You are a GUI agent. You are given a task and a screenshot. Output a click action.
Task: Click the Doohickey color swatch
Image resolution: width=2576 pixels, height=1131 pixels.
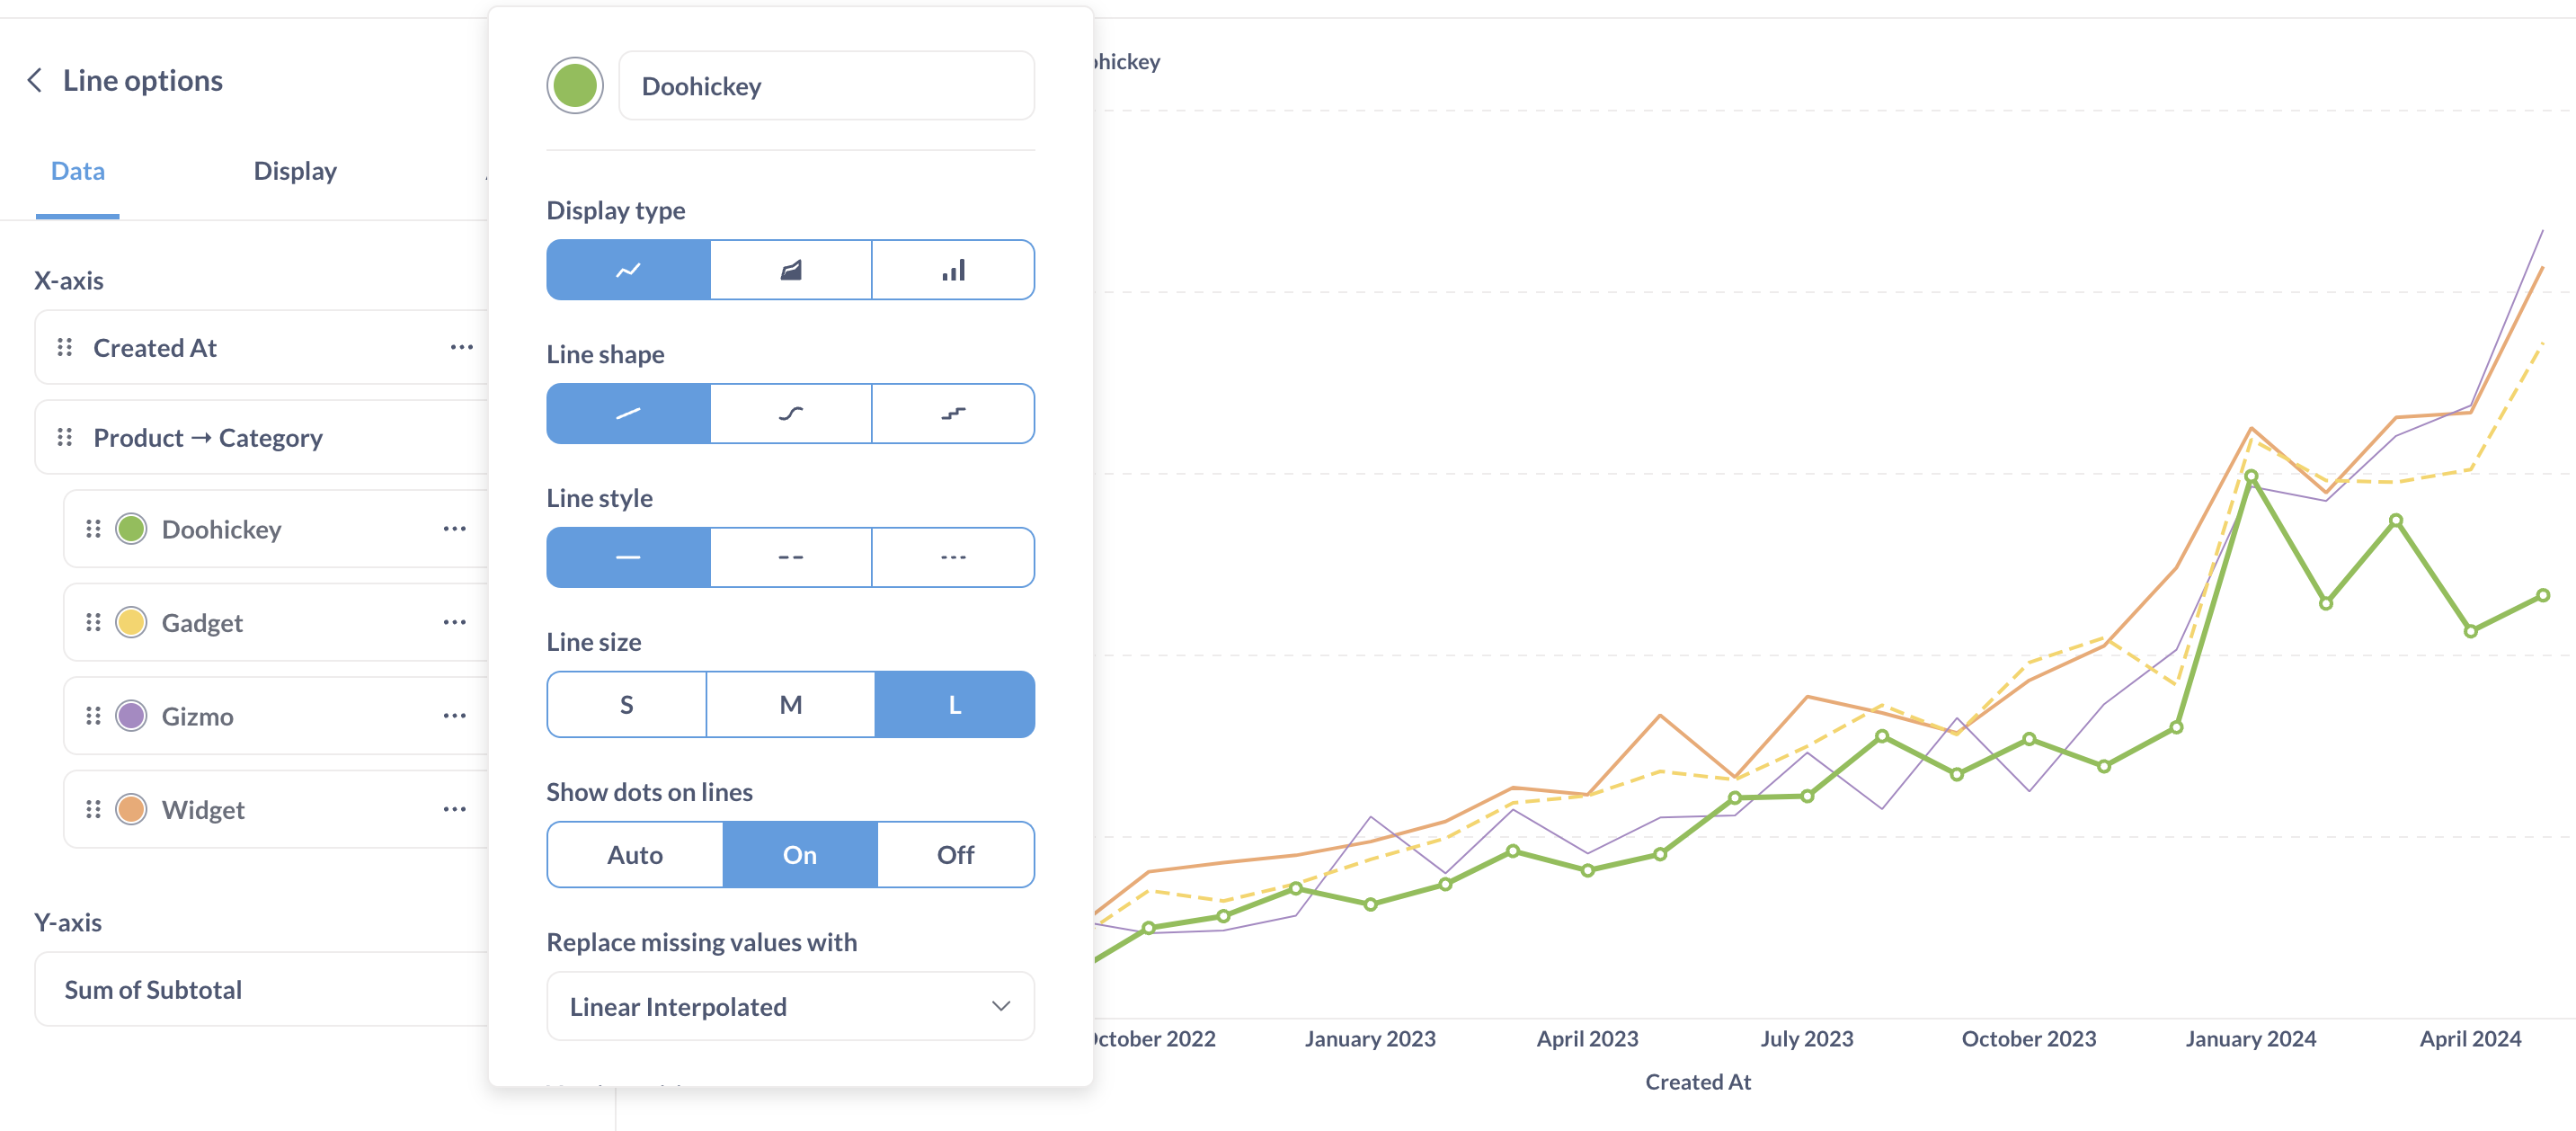pos(573,85)
